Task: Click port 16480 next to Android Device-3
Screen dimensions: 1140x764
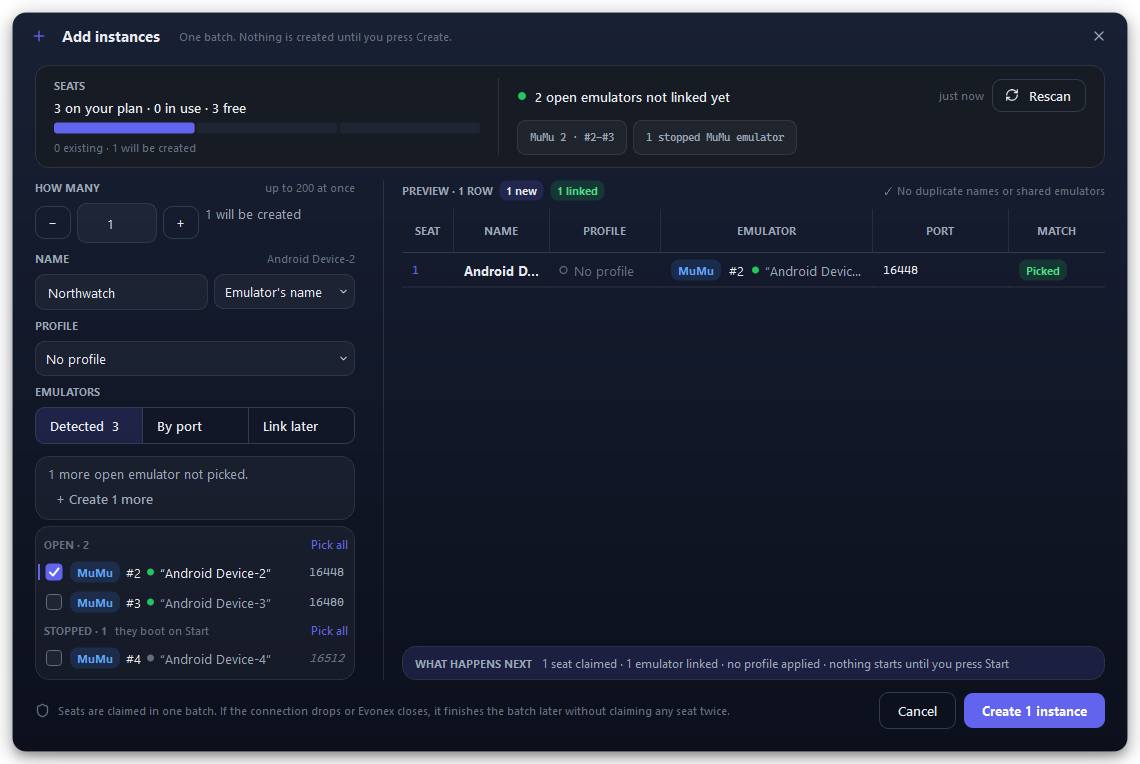Action: (326, 602)
